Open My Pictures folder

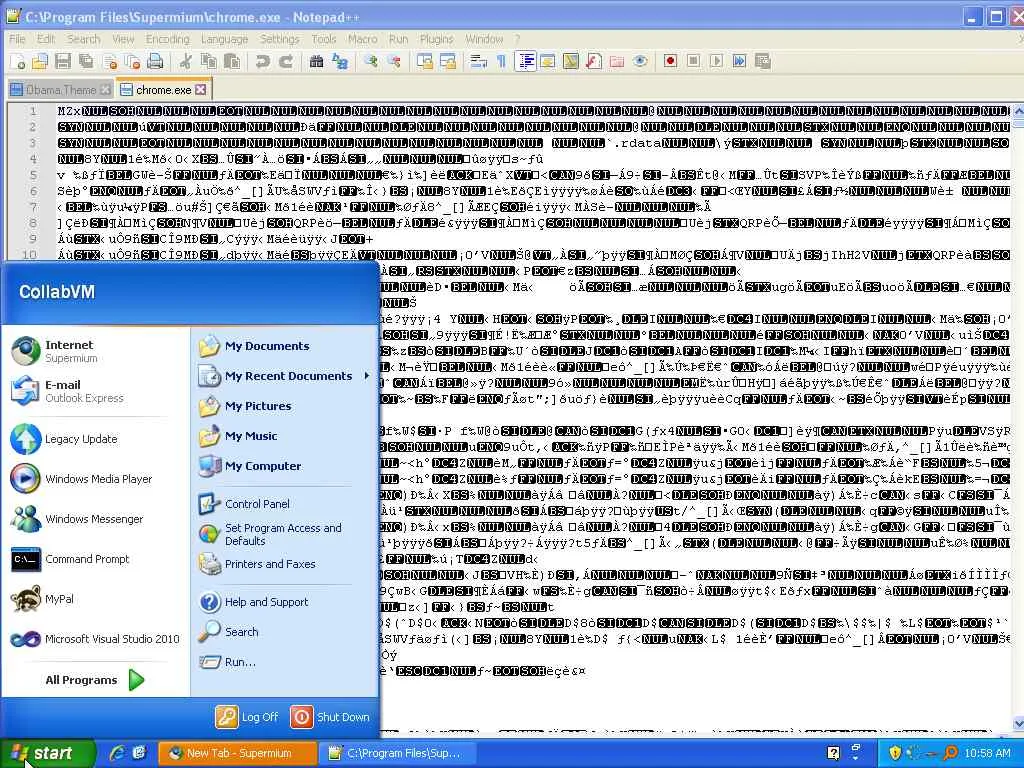coord(284,406)
